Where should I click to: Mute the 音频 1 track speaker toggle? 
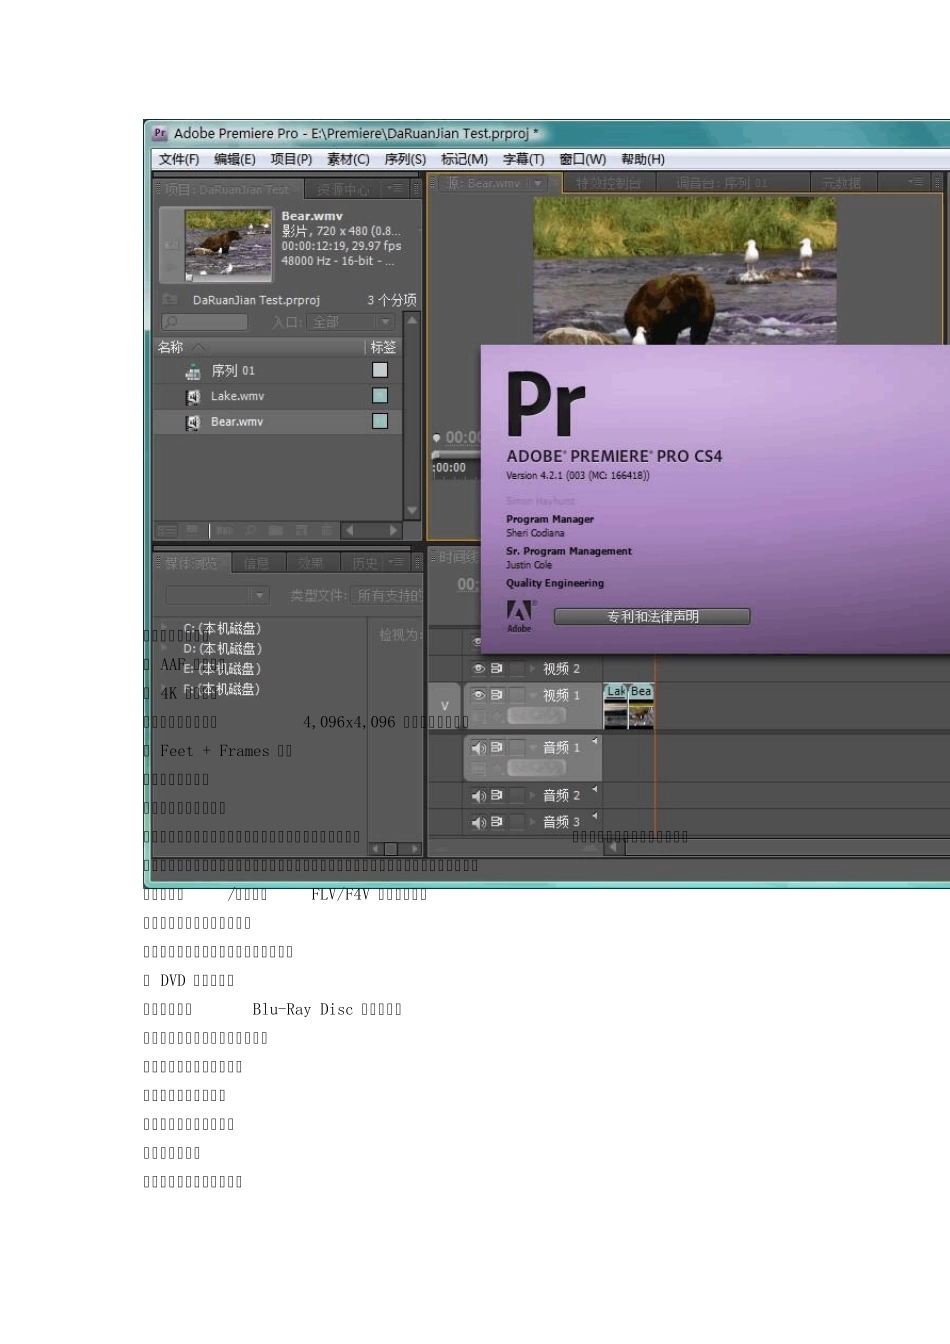click(x=478, y=748)
